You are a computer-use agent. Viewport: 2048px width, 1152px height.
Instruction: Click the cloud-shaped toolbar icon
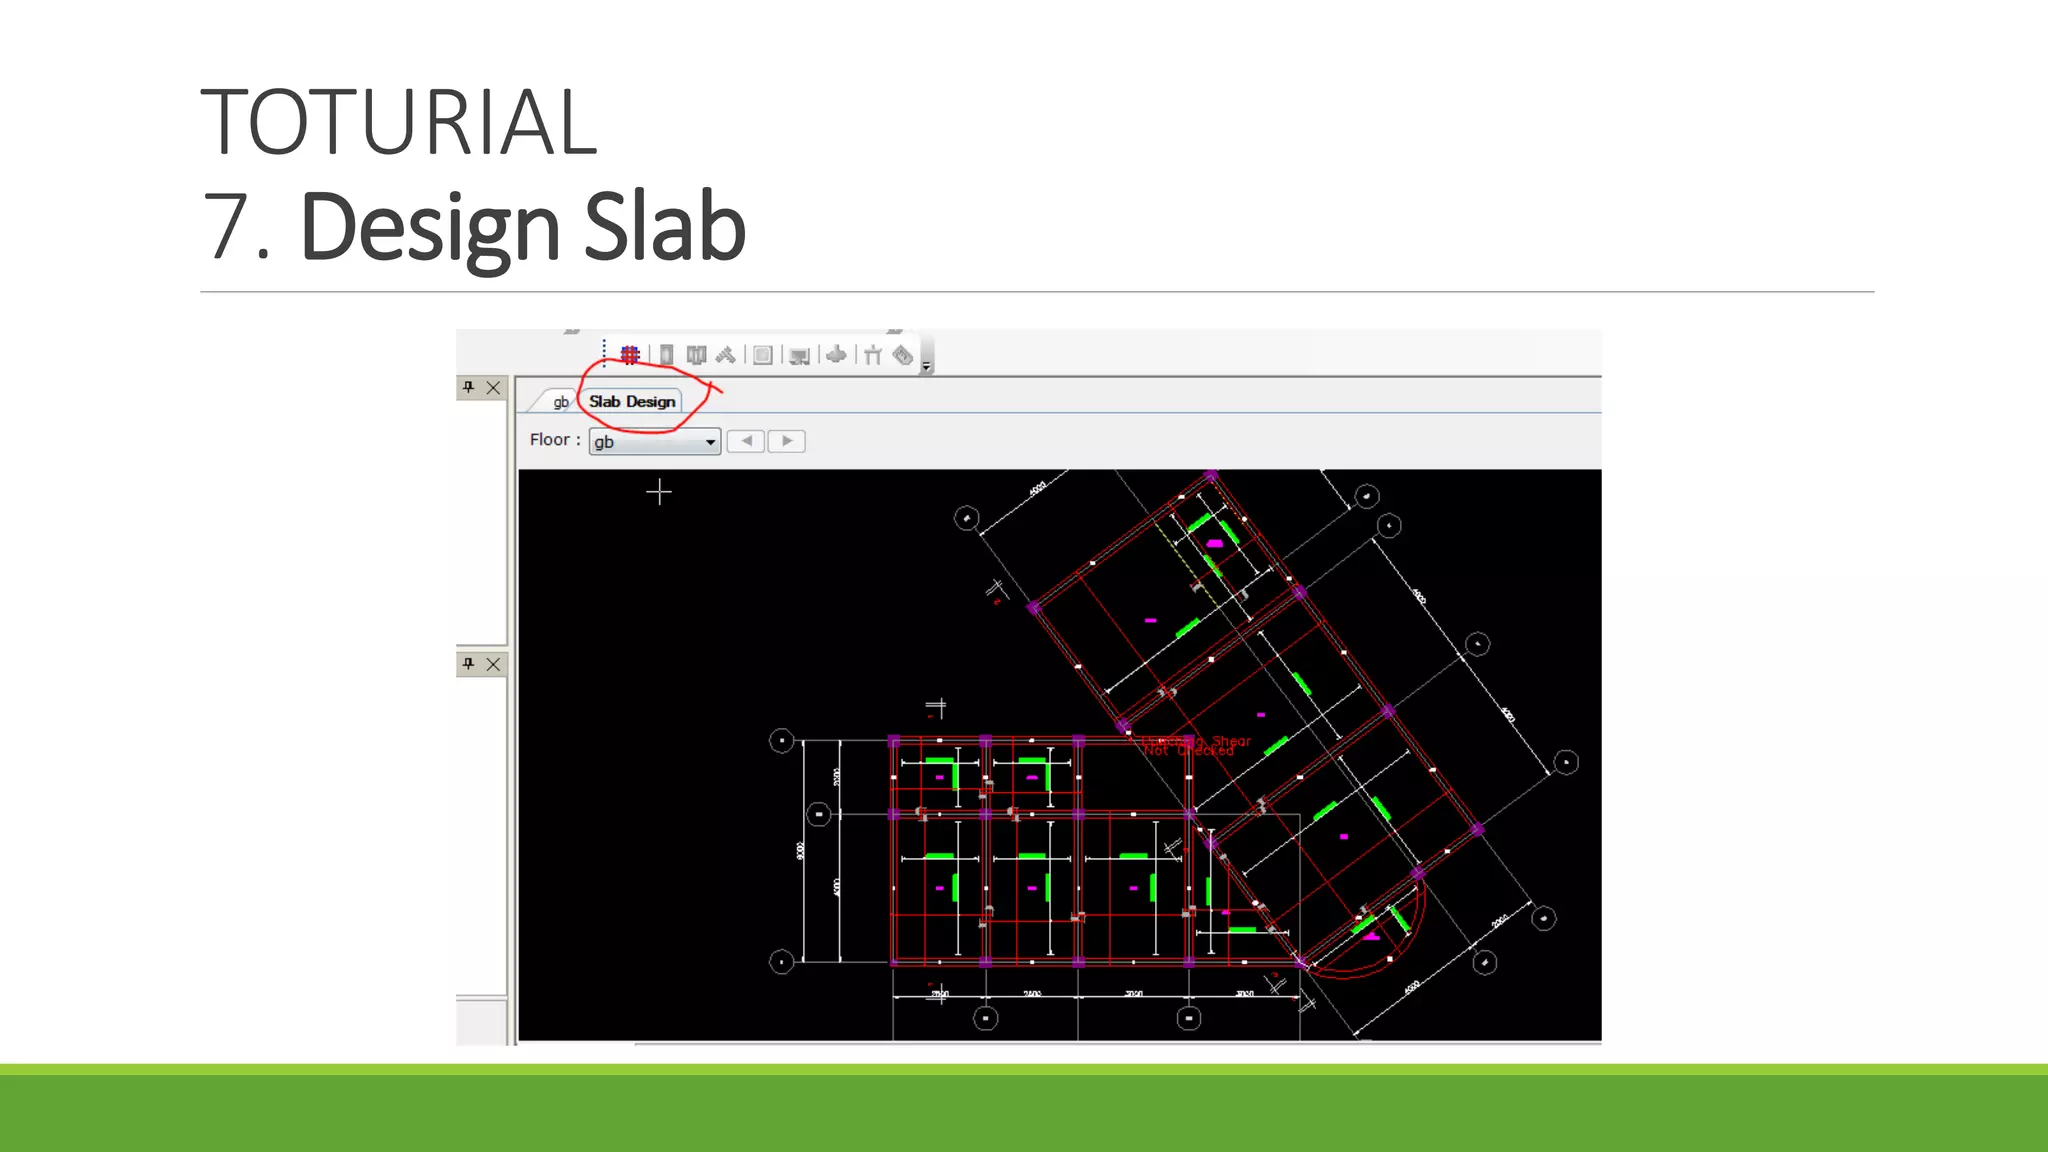click(x=836, y=354)
